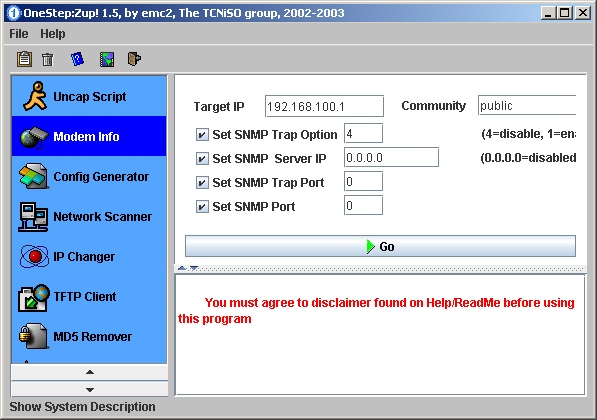Select TFTP Client label in sidebar
This screenshot has width=597, height=420.
pyautogui.click(x=85, y=297)
